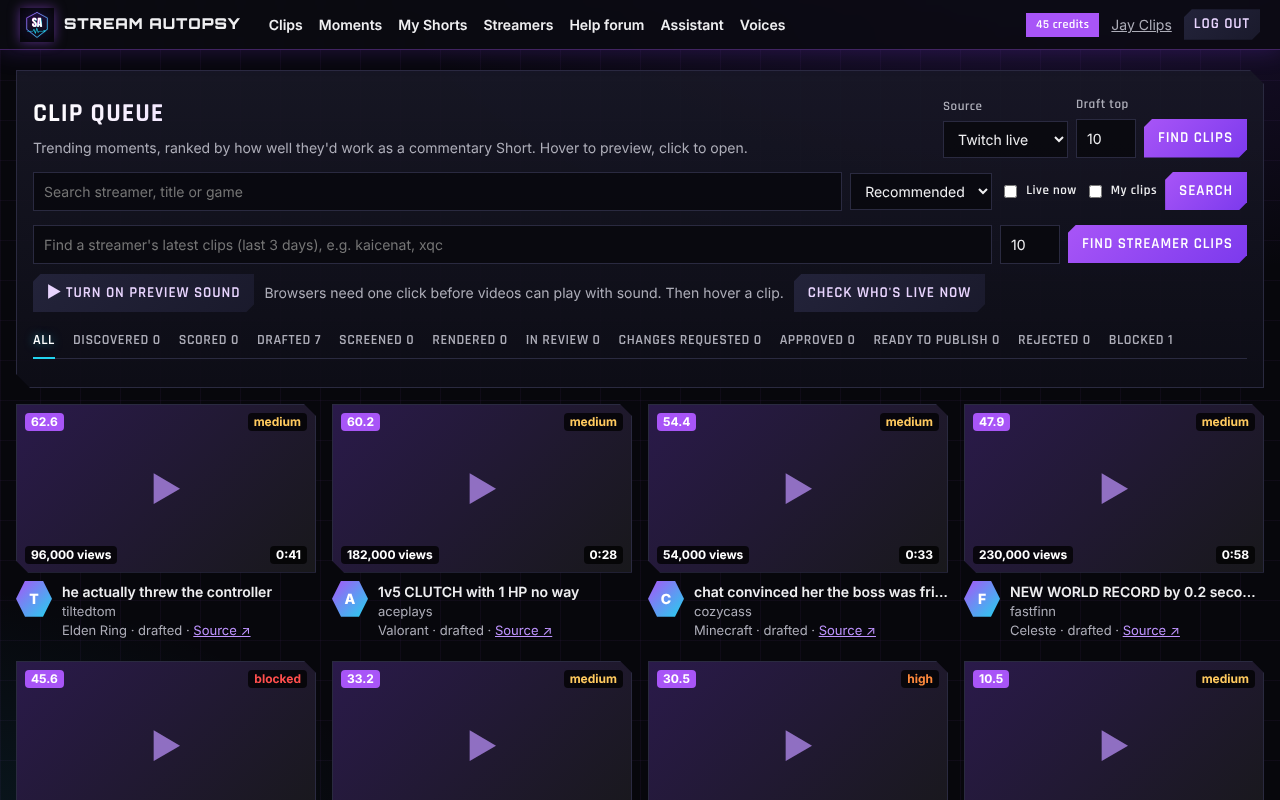This screenshot has height=800, width=1280.
Task: Click tiltedtom's hexagon avatar icon
Action: pyautogui.click(x=34, y=599)
